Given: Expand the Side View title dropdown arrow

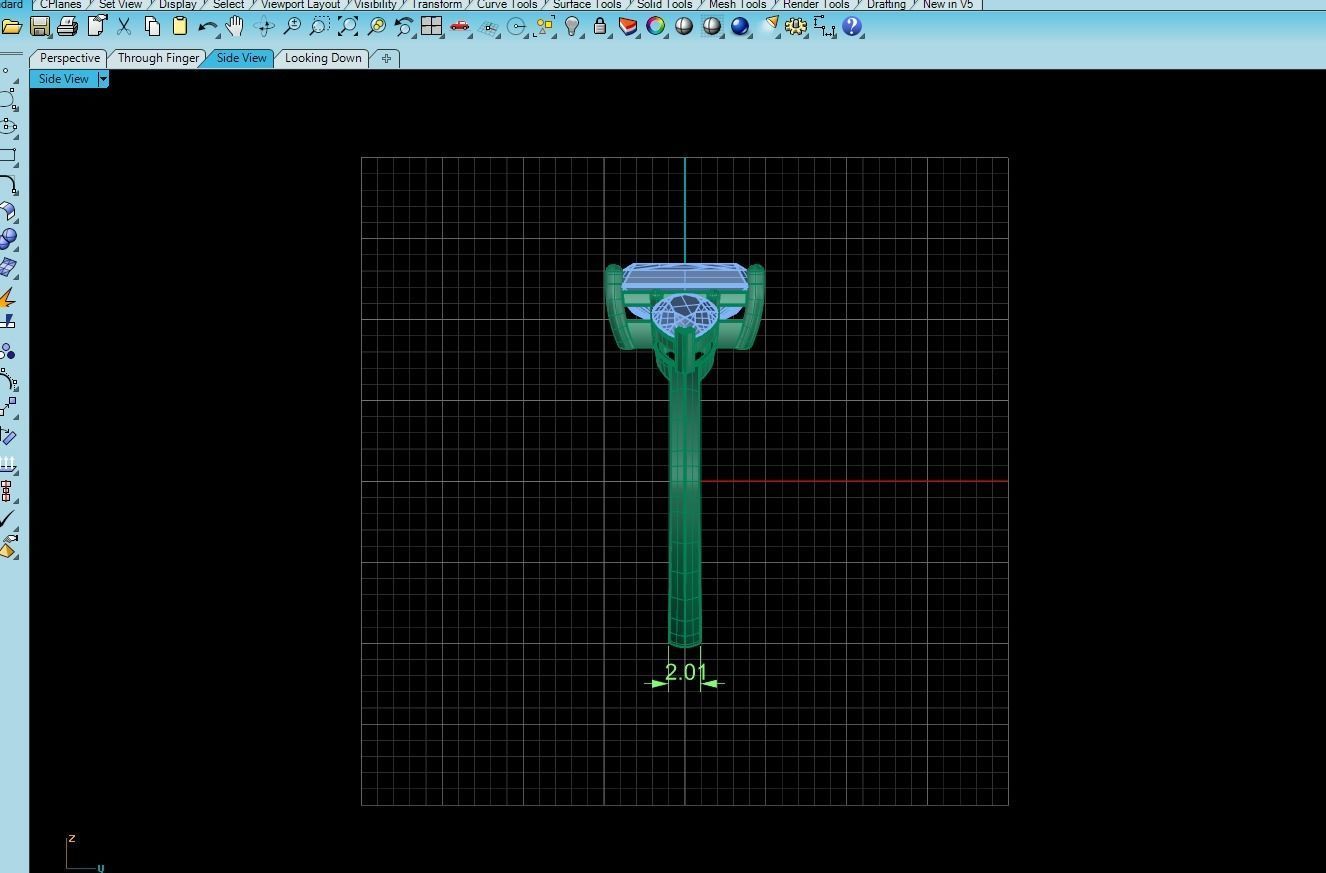Looking at the screenshot, I should [x=103, y=79].
